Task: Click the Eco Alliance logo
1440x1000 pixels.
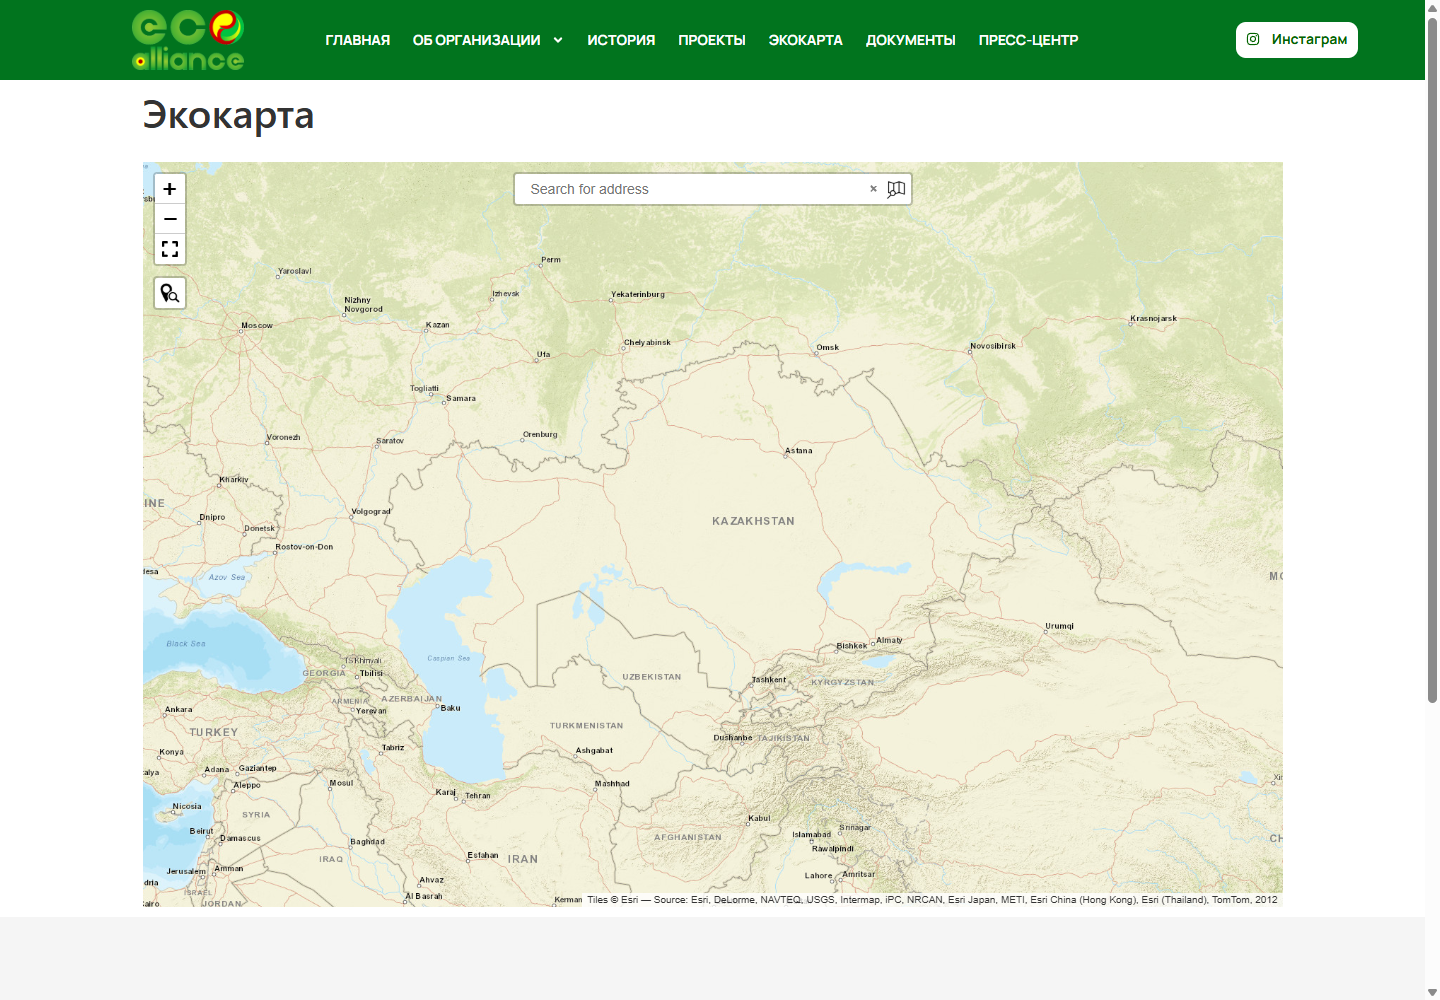Action: pos(188,40)
